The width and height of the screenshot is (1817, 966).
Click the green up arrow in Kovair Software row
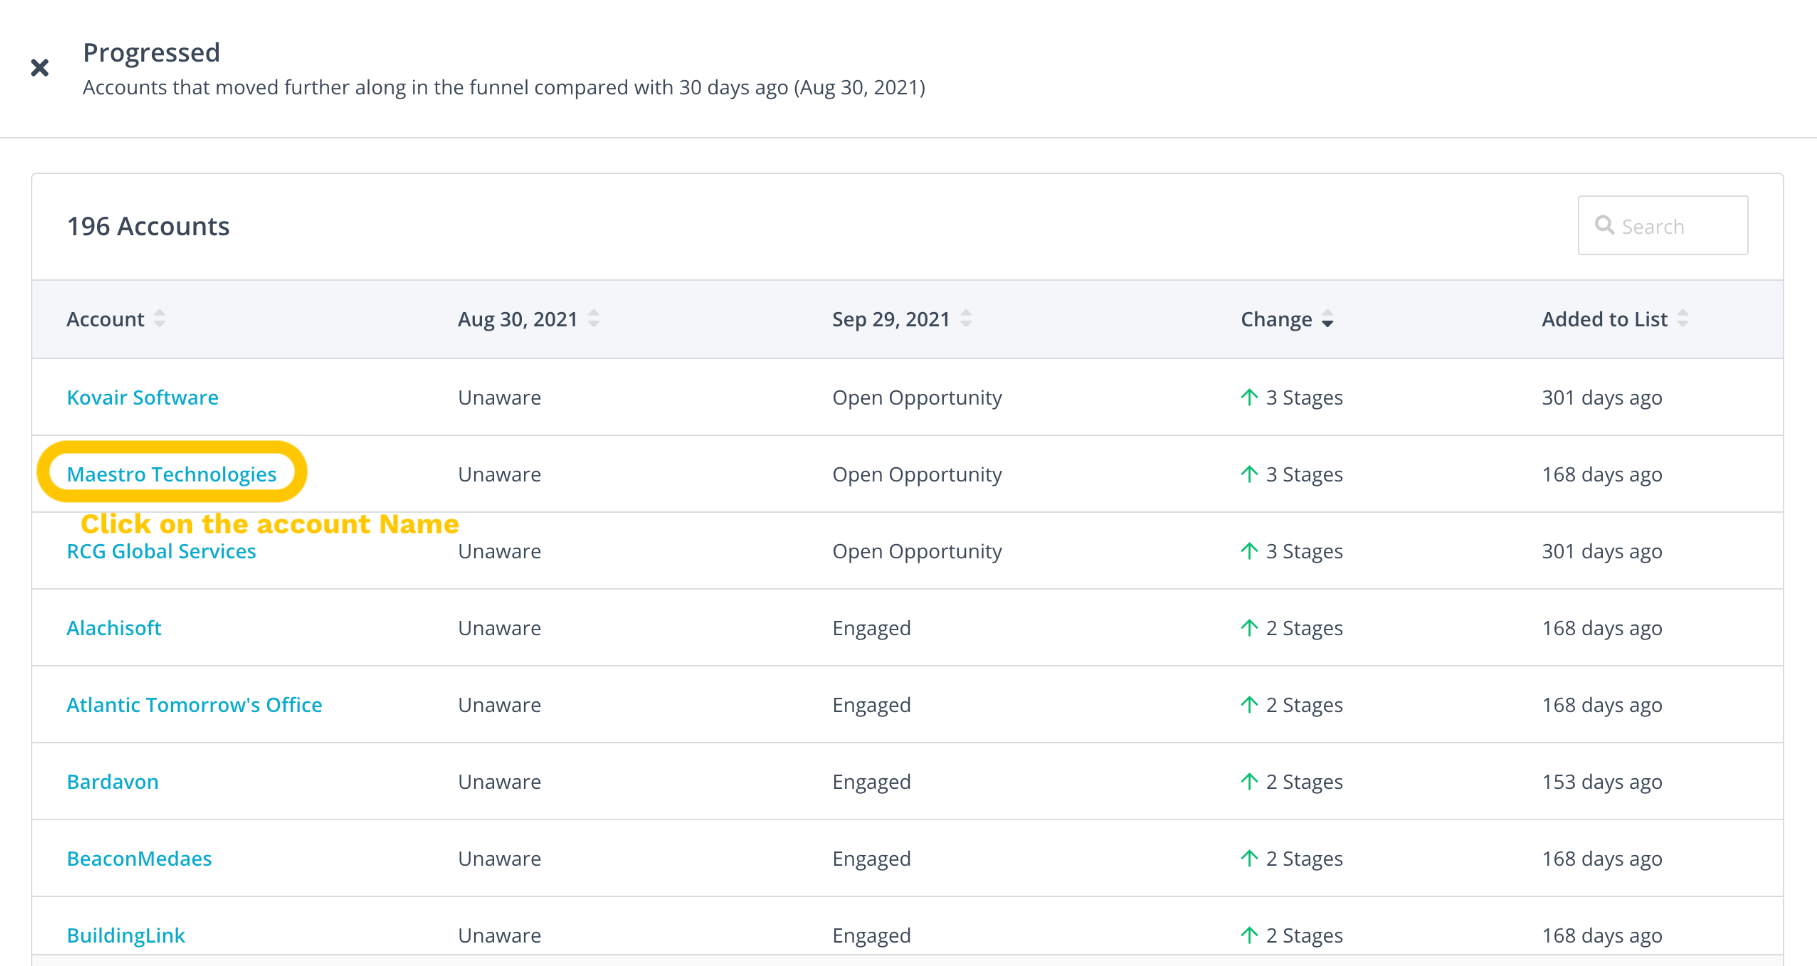click(1249, 397)
